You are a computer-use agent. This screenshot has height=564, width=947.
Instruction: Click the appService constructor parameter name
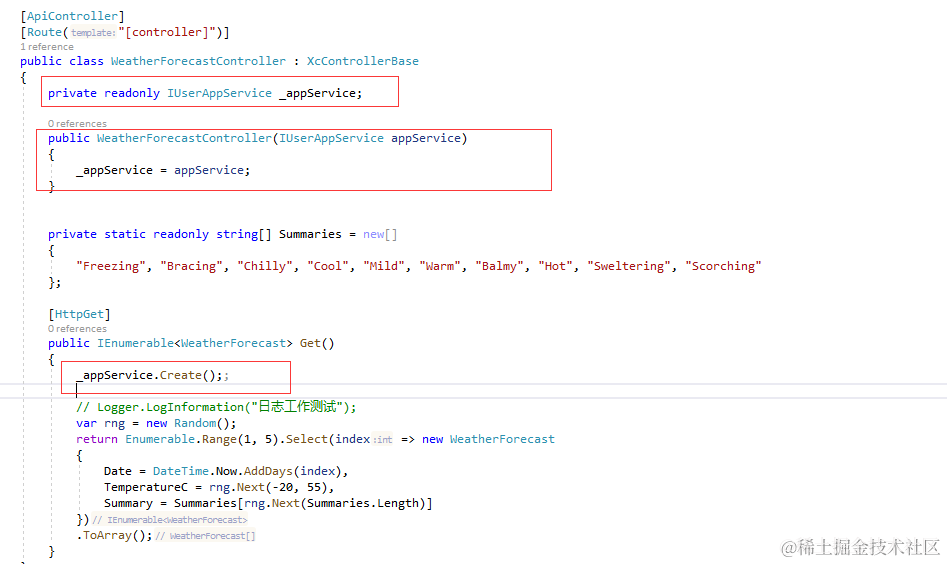coord(426,138)
